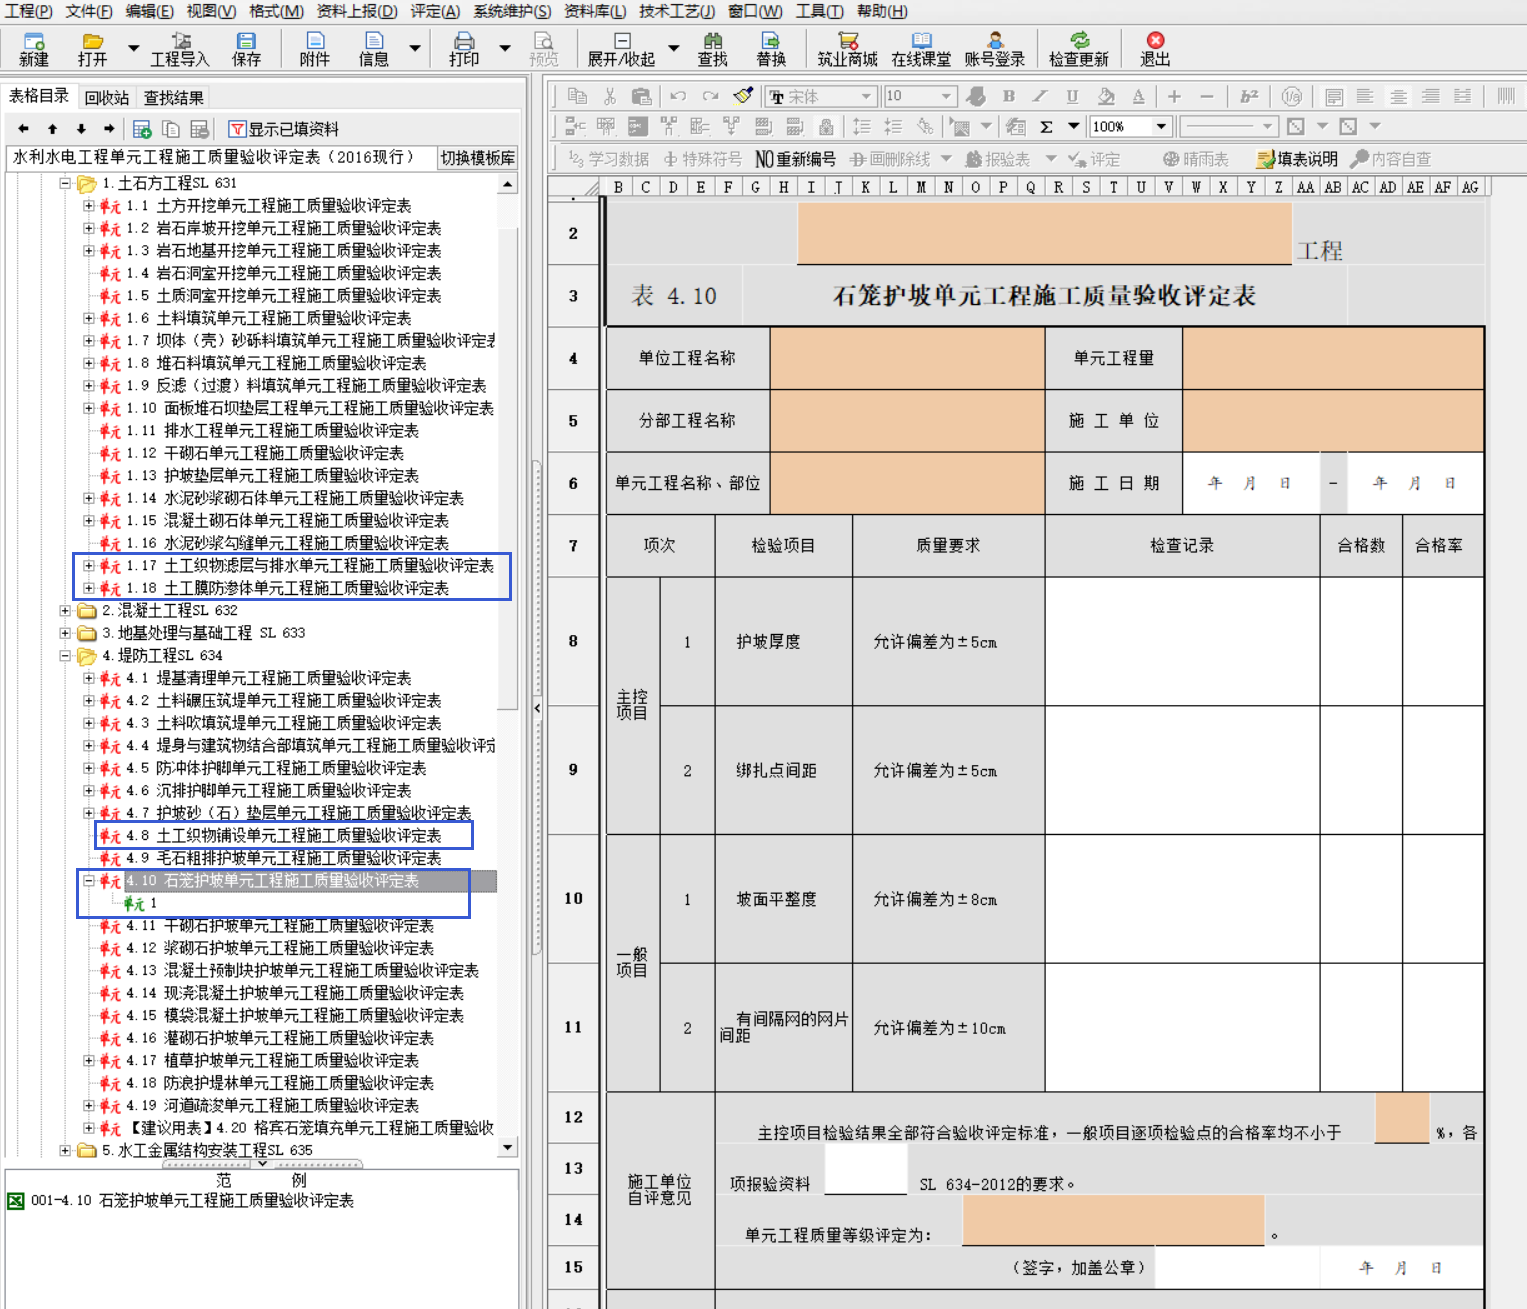Click the font color A button
The width and height of the screenshot is (1527, 1309).
coord(1138,96)
